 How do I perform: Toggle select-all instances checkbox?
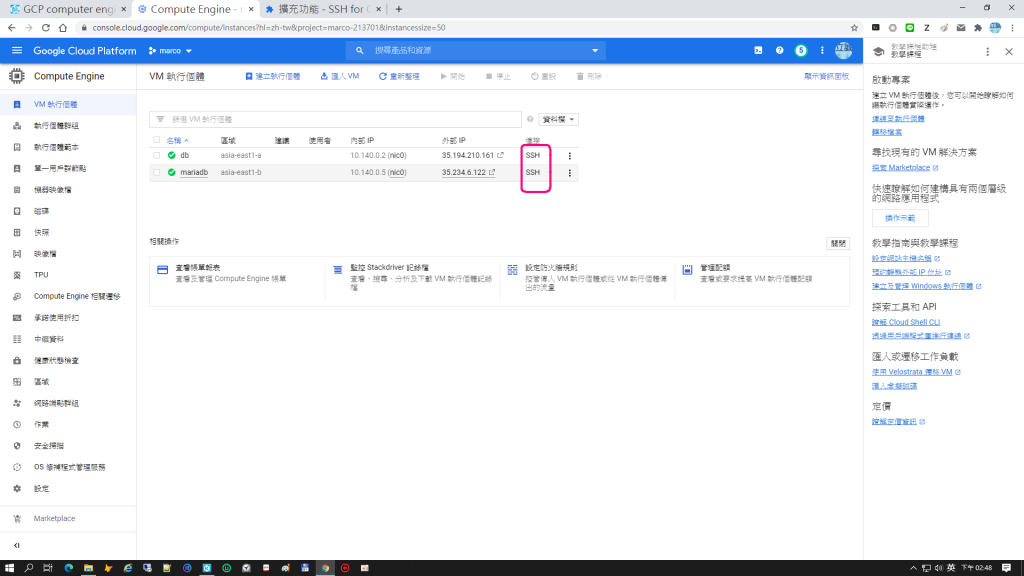point(156,140)
